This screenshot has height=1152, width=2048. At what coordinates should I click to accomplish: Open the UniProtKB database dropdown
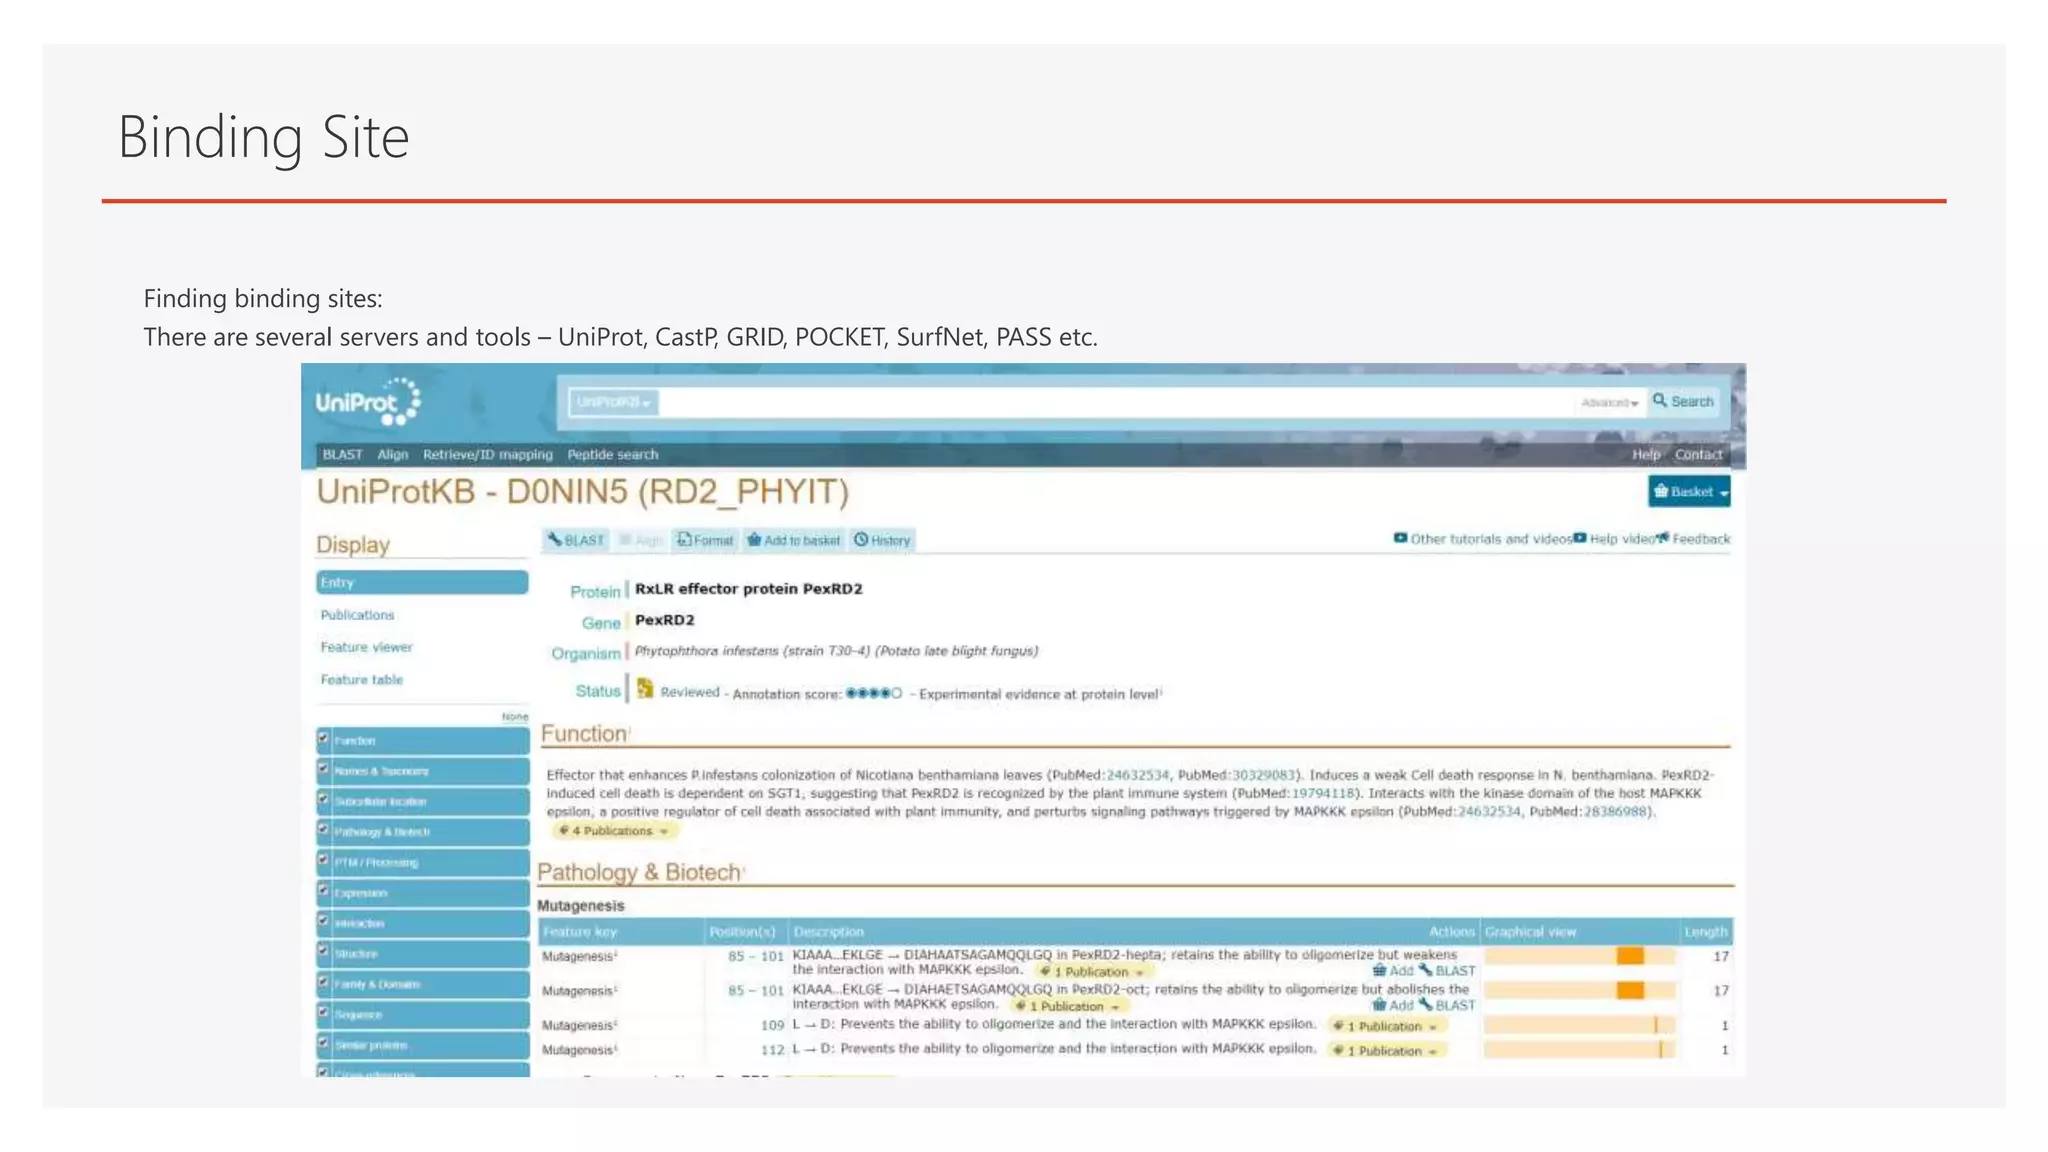tap(613, 402)
